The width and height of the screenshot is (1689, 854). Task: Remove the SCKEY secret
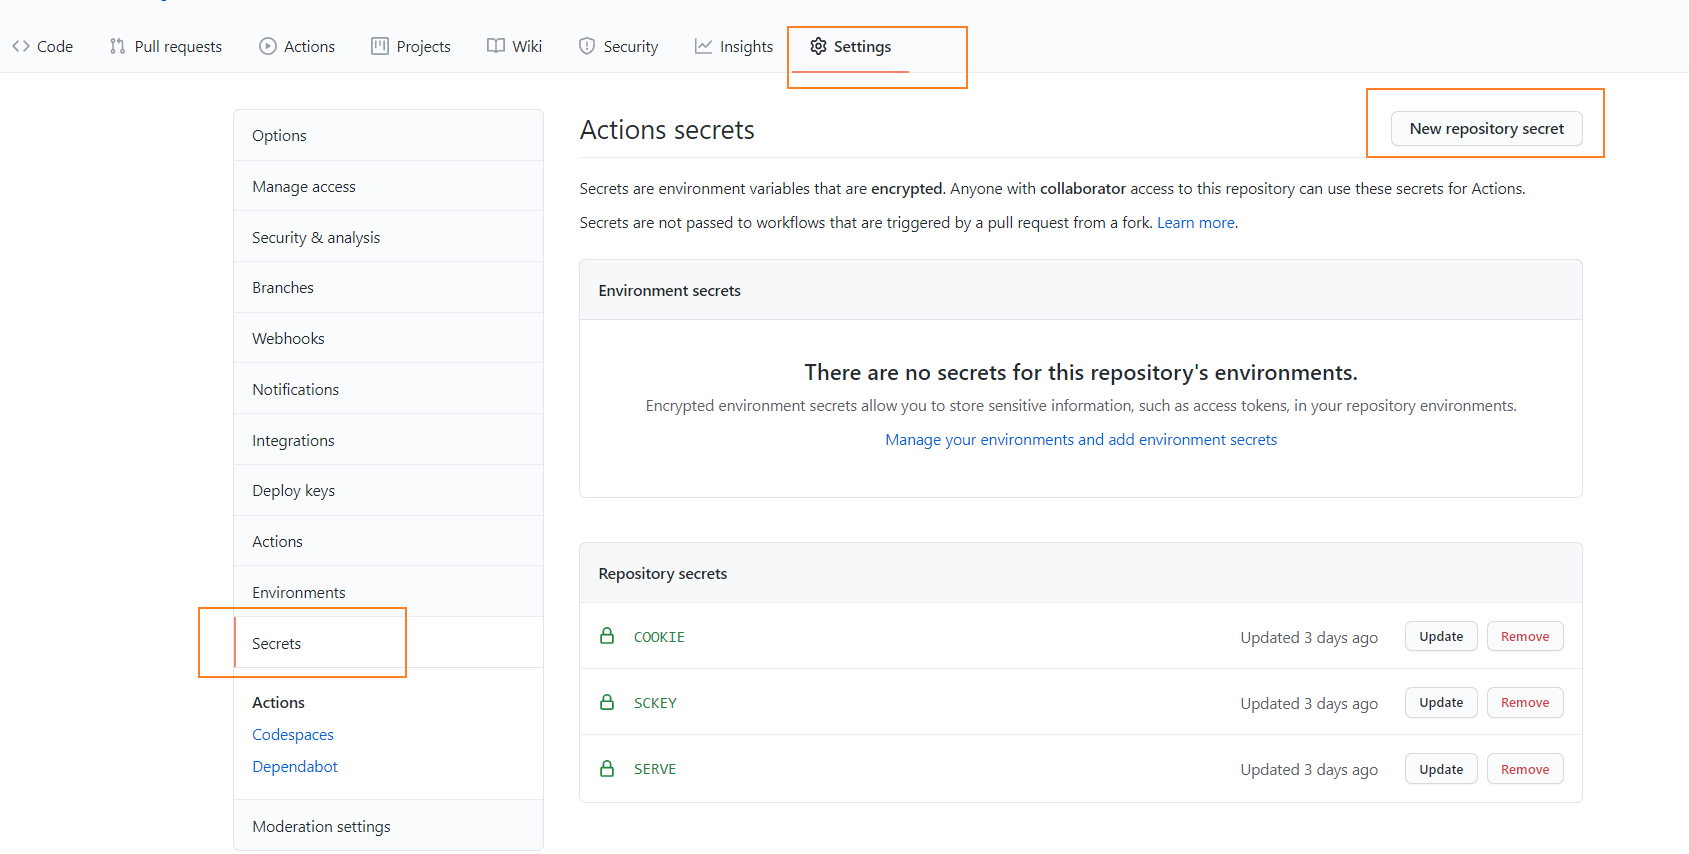click(1524, 703)
